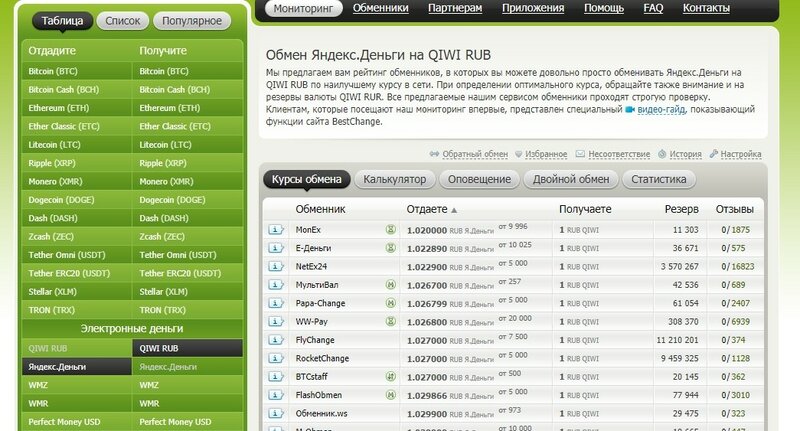Click the exchange-arrows badge on BTCstaff row

[391, 375]
